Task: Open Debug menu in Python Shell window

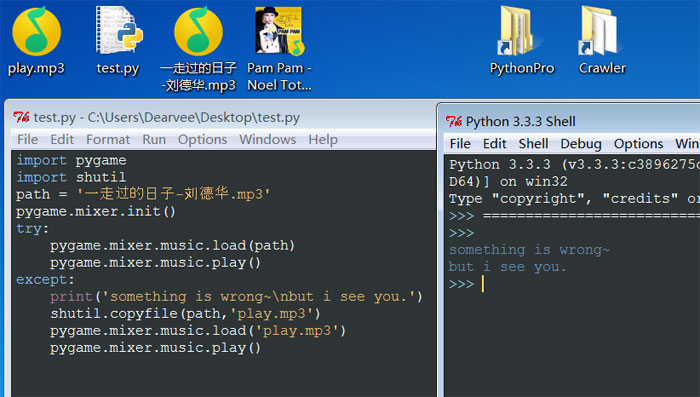Action: click(x=581, y=143)
